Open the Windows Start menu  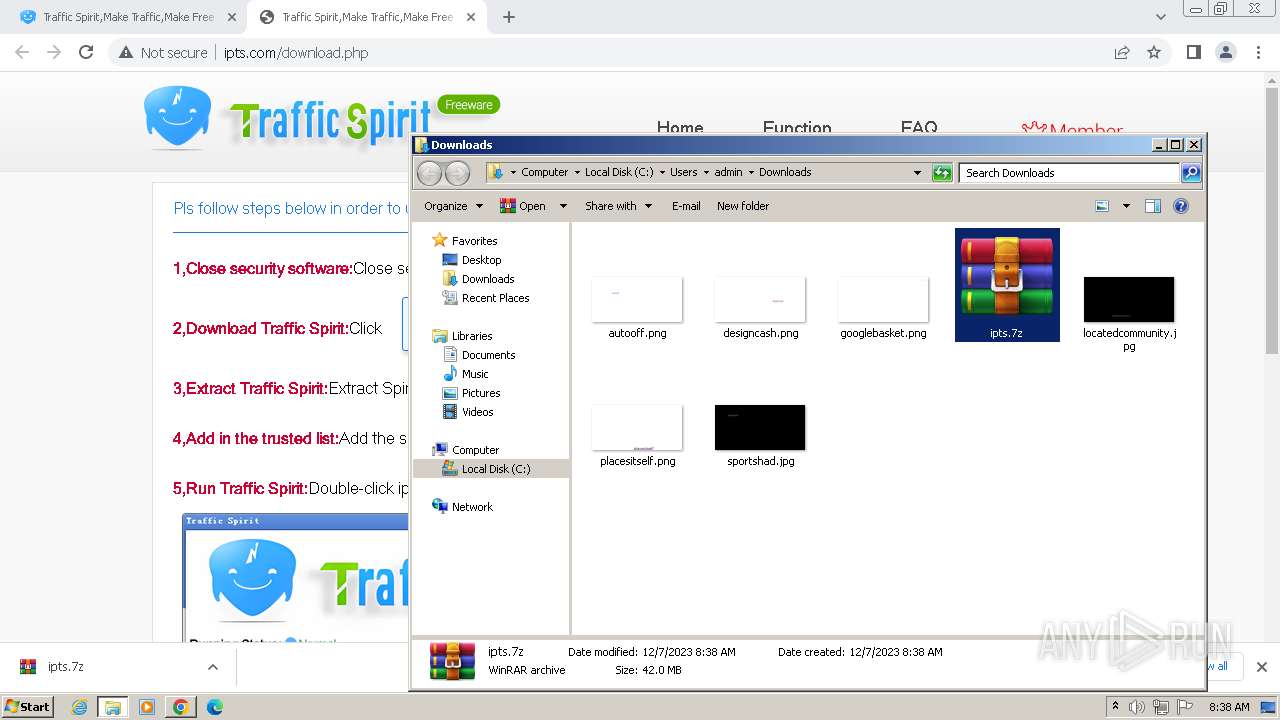click(x=28, y=706)
